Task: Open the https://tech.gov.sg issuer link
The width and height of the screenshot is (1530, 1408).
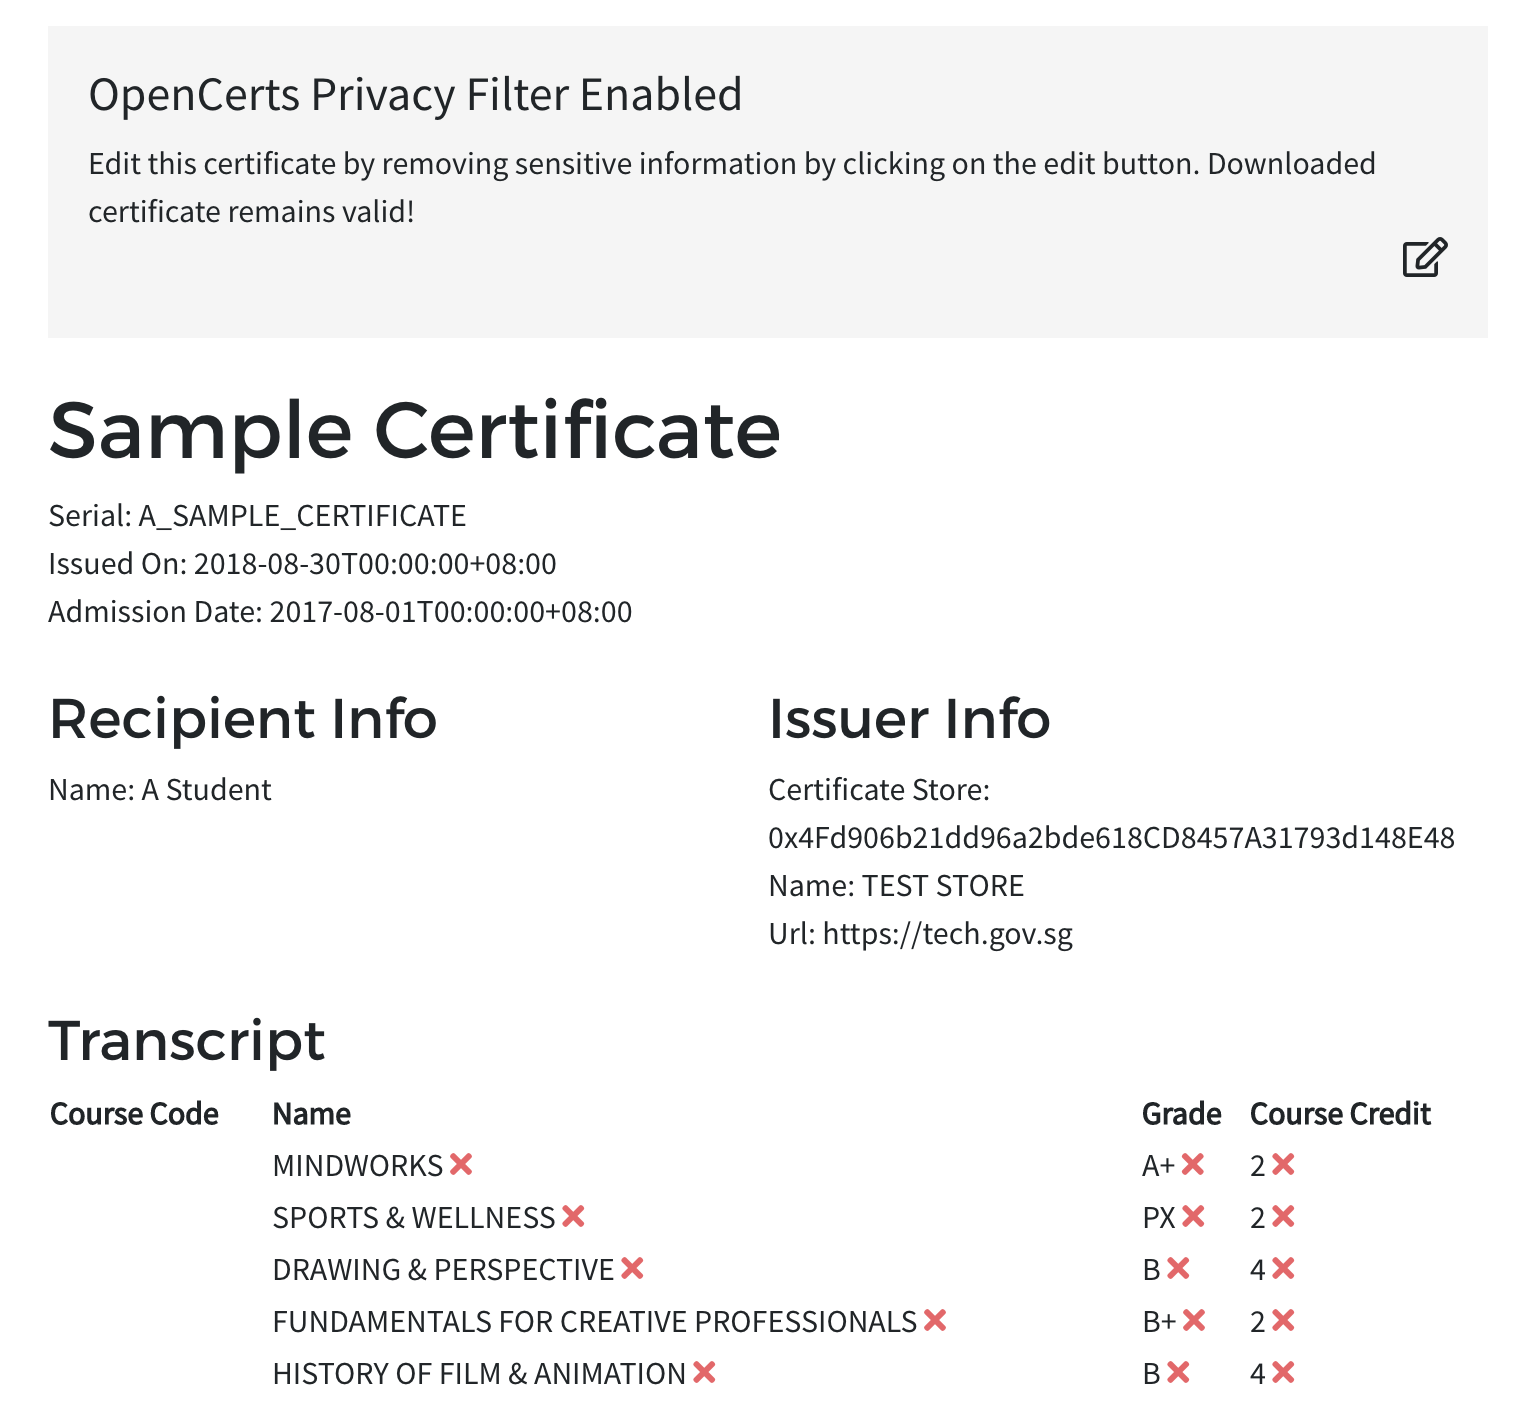Action: (948, 933)
